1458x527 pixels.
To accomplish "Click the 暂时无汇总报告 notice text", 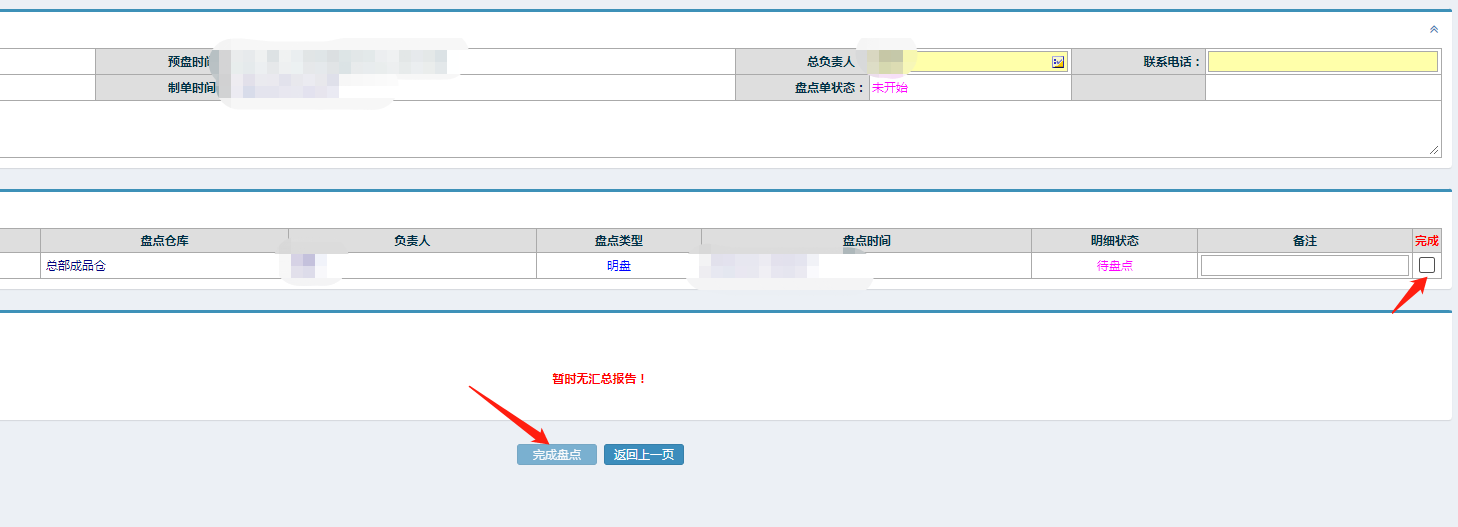I will click(x=599, y=379).
